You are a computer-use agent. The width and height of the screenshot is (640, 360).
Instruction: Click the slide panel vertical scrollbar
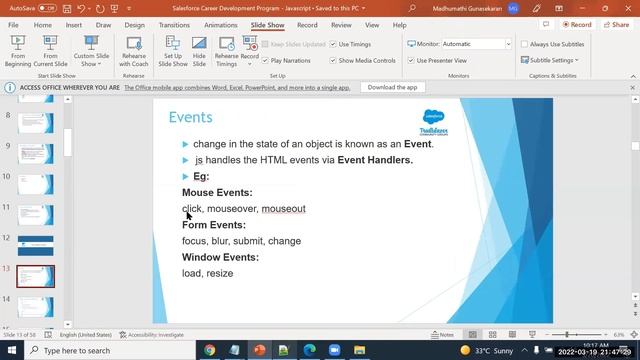(68, 142)
